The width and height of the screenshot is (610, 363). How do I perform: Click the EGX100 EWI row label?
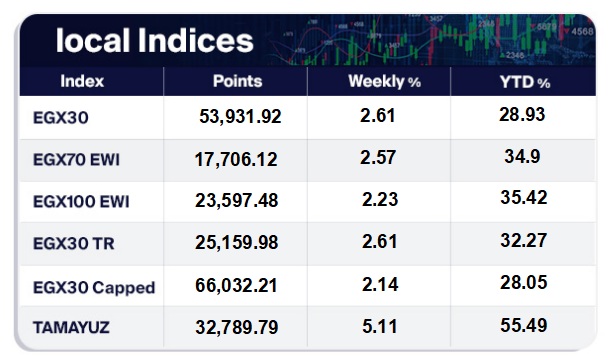click(x=81, y=202)
